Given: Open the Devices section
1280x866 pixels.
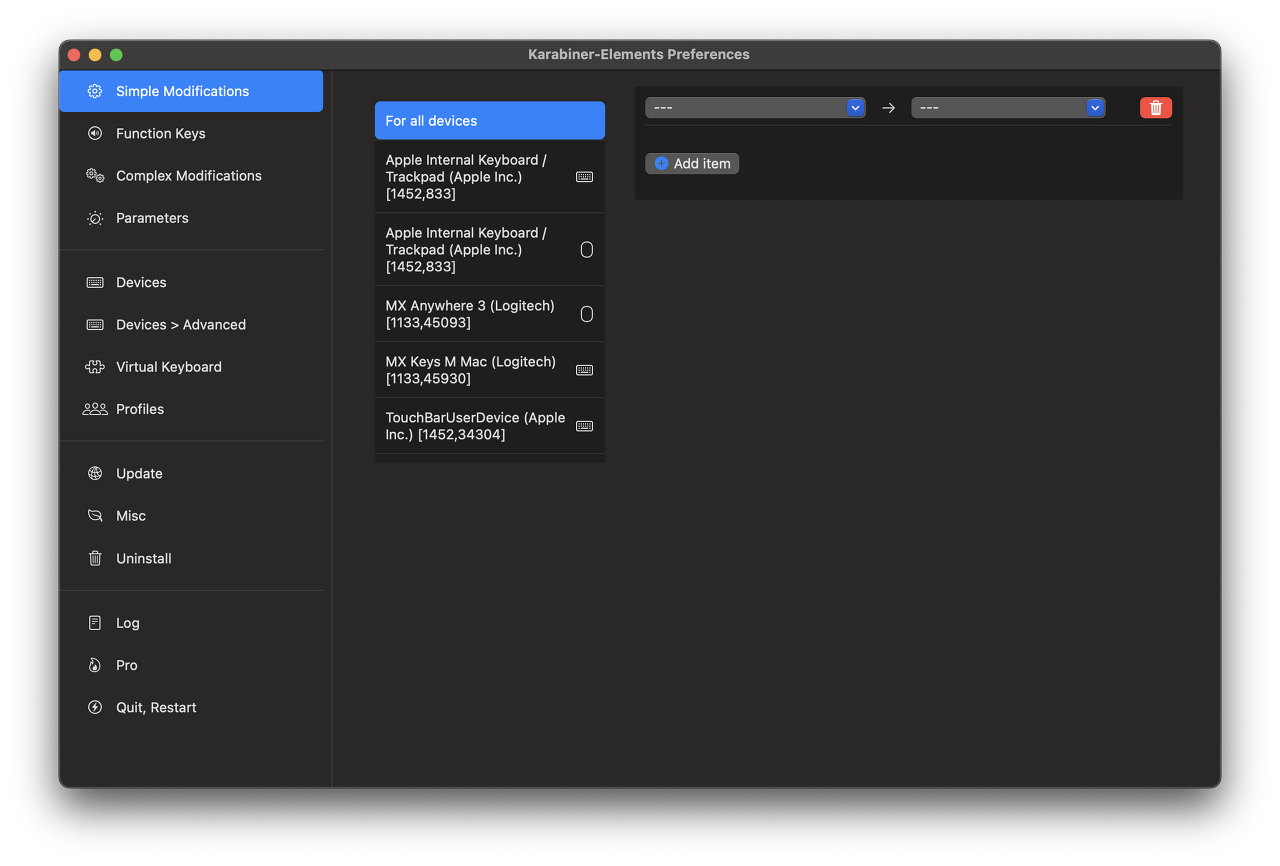Looking at the screenshot, I should point(191,283).
